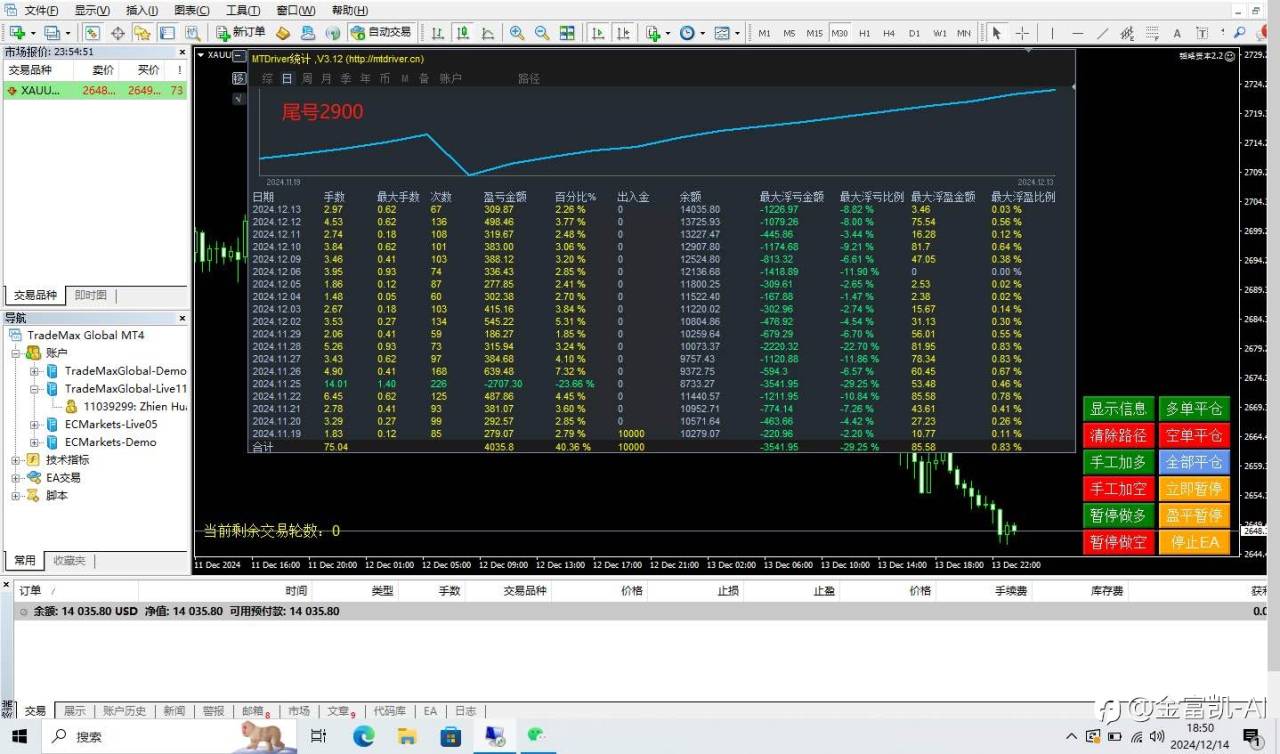Viewport: 1280px width, 754px height.
Task: Switch chart timeframe to H1
Action: click(x=864, y=33)
